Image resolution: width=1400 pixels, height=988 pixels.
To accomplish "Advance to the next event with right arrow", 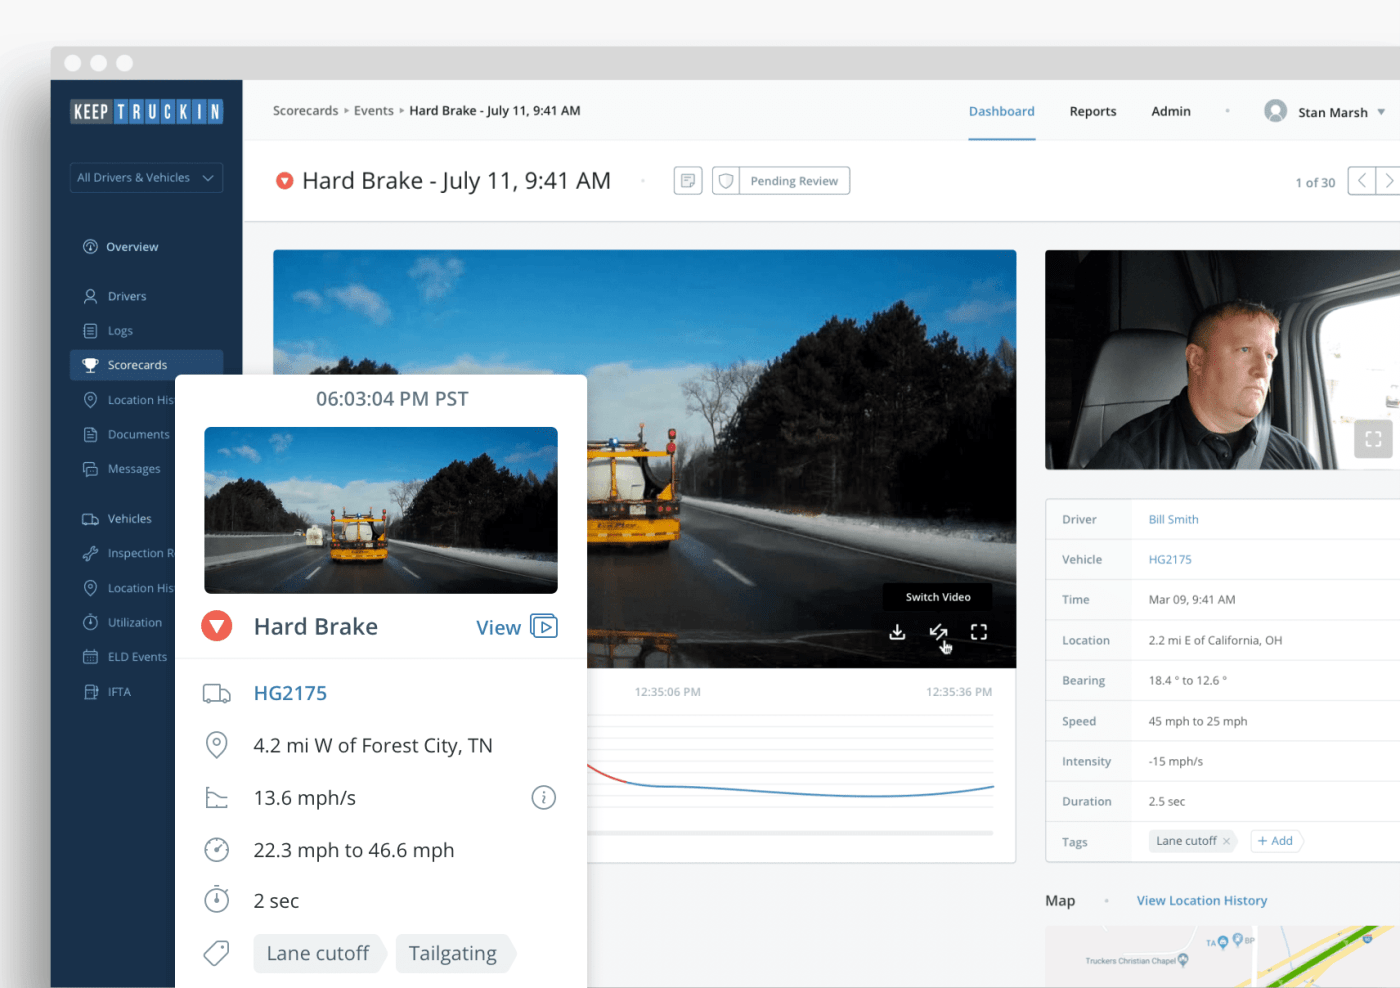I will pos(1390,181).
